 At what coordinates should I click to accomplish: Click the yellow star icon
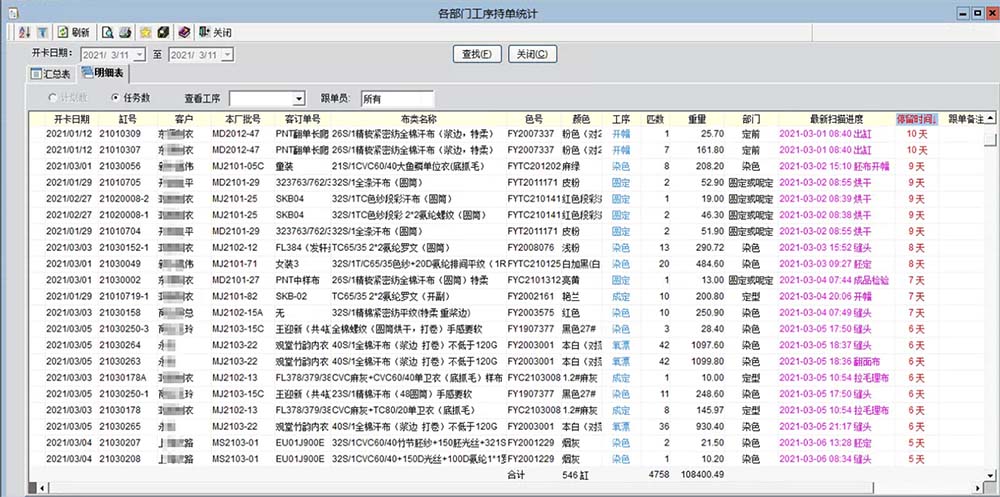point(145,33)
